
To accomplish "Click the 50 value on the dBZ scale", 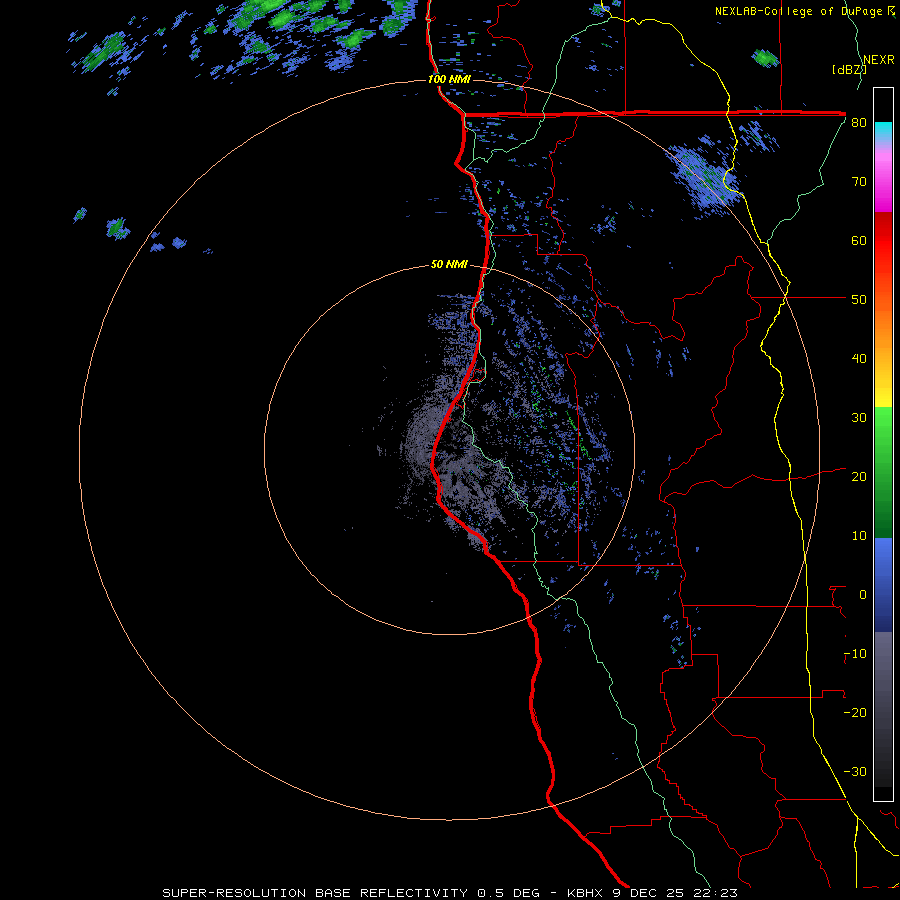I will (x=859, y=300).
